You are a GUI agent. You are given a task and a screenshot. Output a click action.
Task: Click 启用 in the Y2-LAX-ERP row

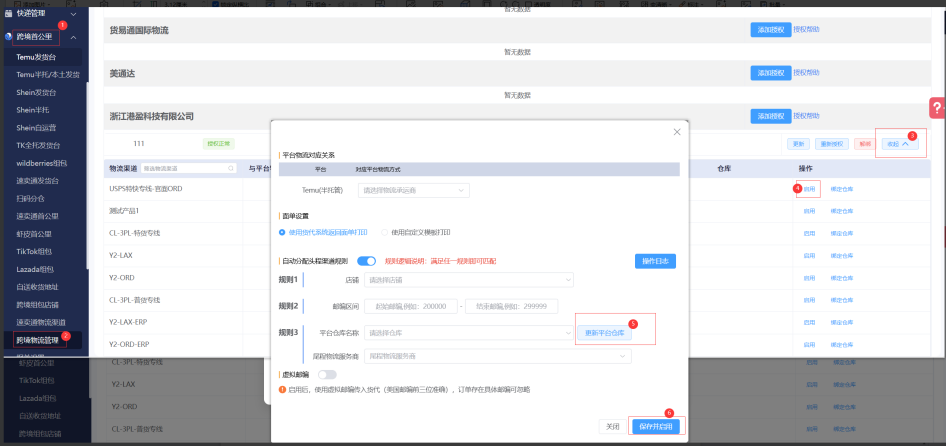click(809, 322)
